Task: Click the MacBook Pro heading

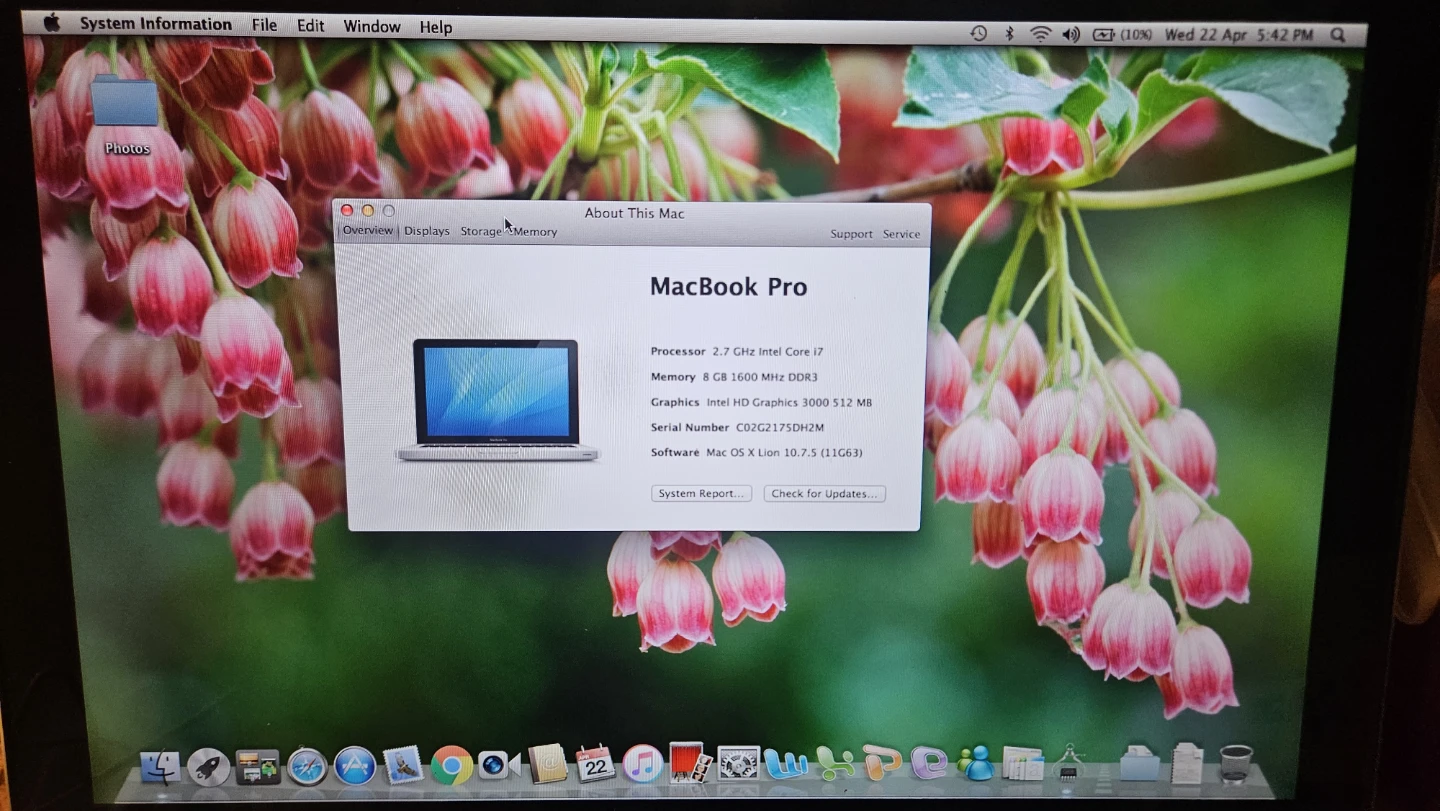Action: tap(728, 287)
